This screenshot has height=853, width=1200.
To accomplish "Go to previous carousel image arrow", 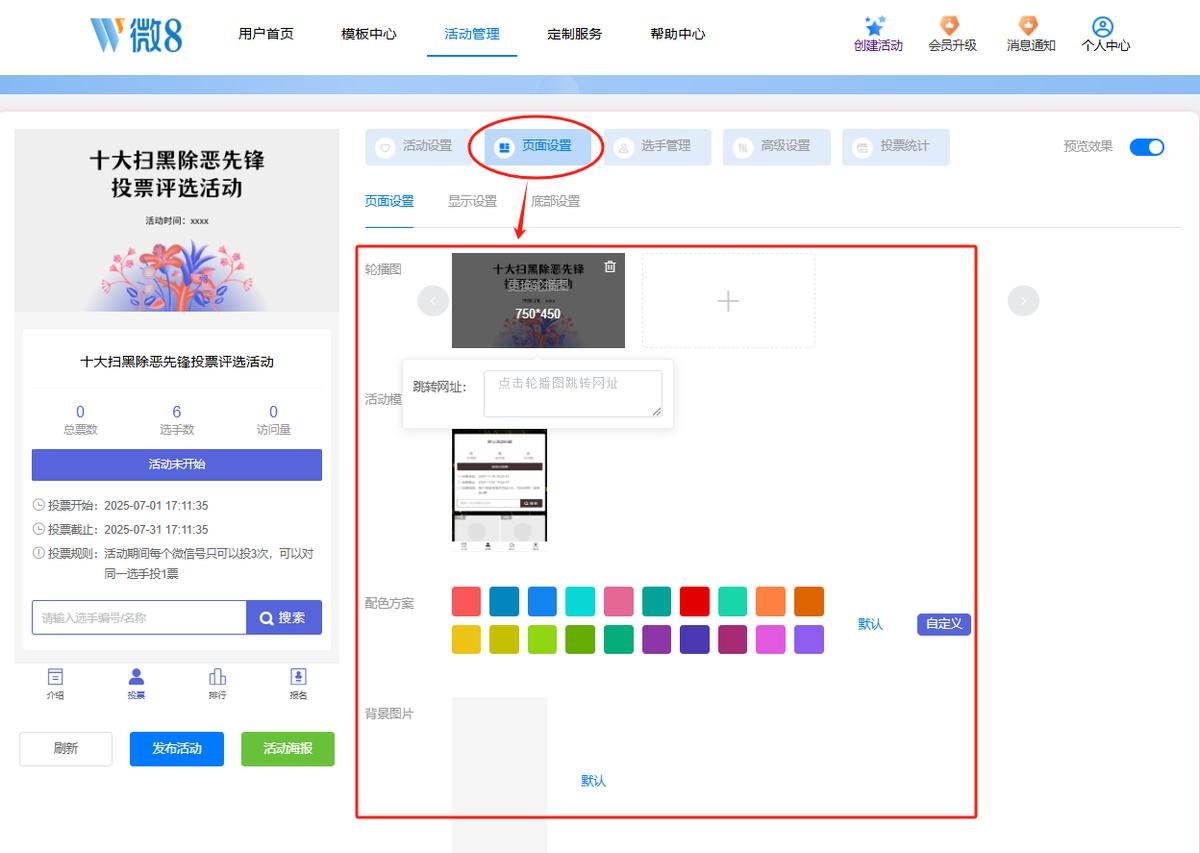I will tap(433, 300).
